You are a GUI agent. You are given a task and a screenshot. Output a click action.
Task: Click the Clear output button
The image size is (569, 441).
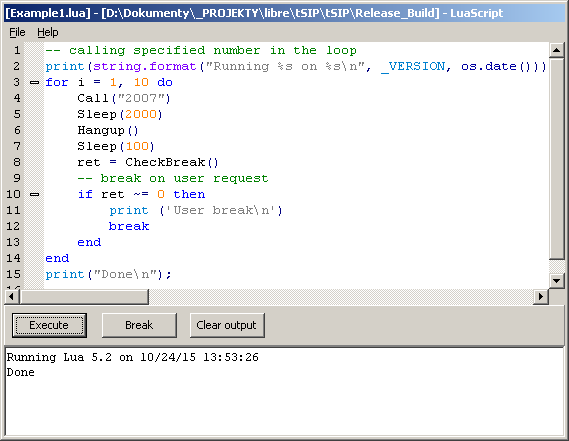227,325
